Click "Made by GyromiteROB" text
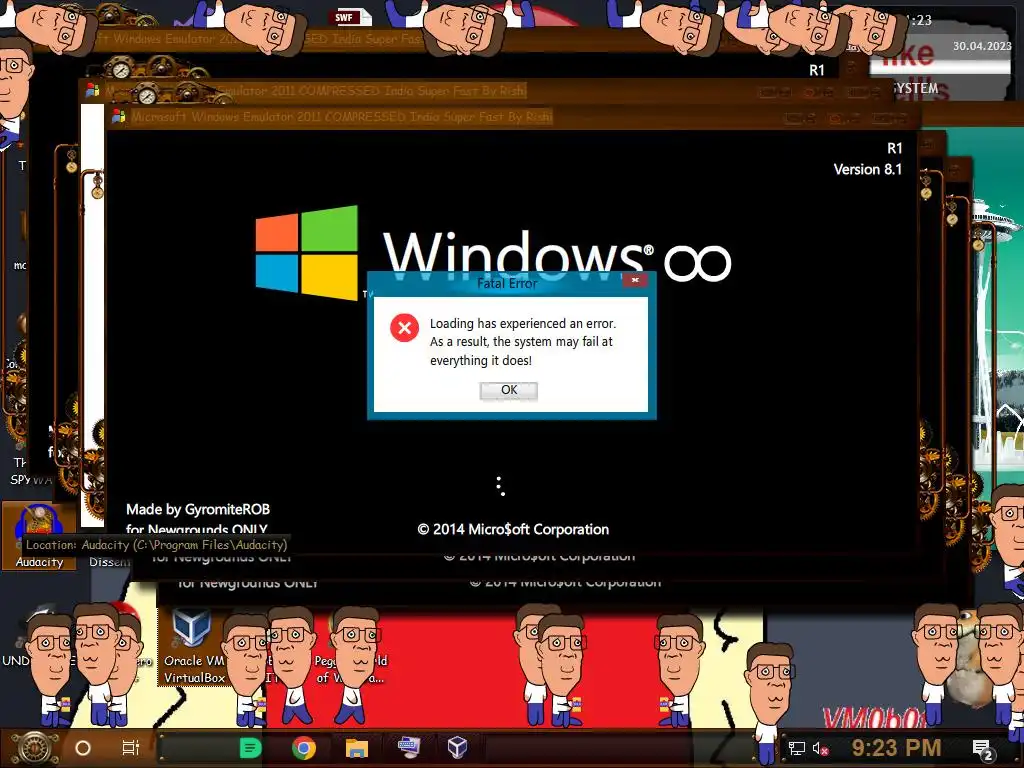The height and width of the screenshot is (768, 1024). click(x=198, y=509)
